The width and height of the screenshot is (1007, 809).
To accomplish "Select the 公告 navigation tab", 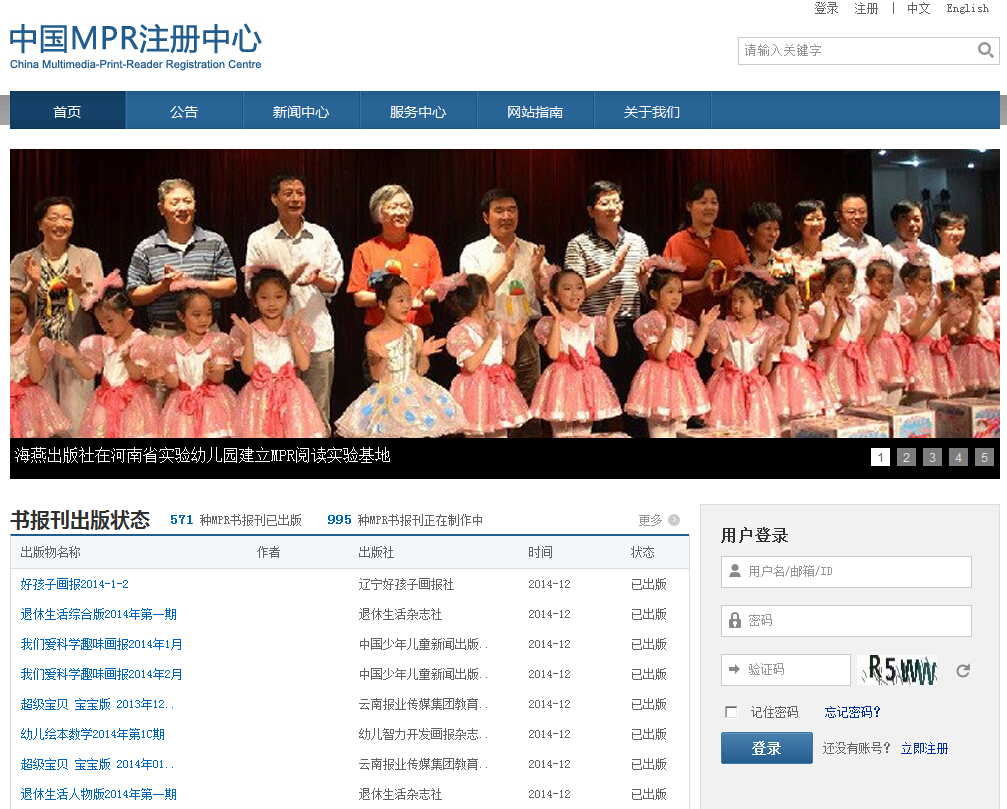I will click(184, 112).
